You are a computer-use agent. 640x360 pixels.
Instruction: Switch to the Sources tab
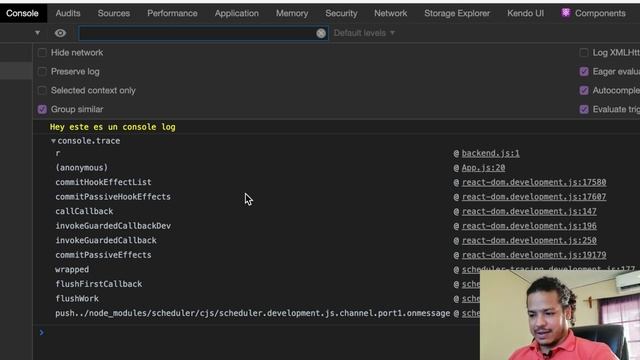[113, 13]
